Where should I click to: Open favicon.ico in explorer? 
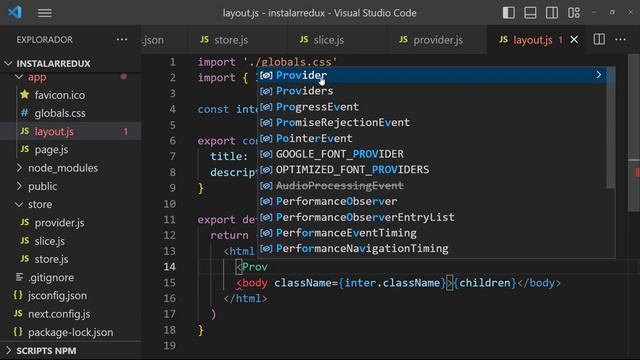pos(60,95)
